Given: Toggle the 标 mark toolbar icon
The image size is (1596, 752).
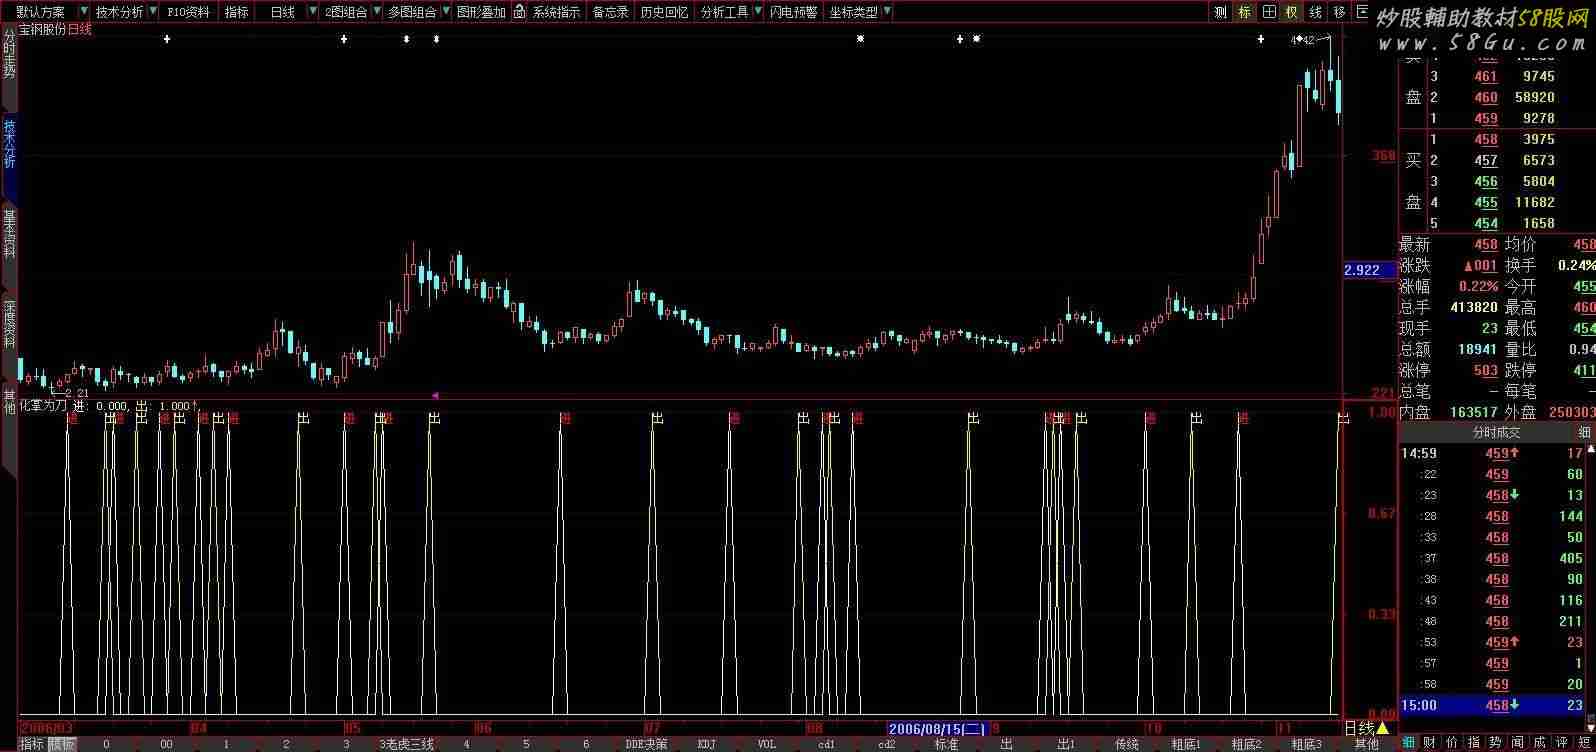Looking at the screenshot, I should tap(1245, 12).
